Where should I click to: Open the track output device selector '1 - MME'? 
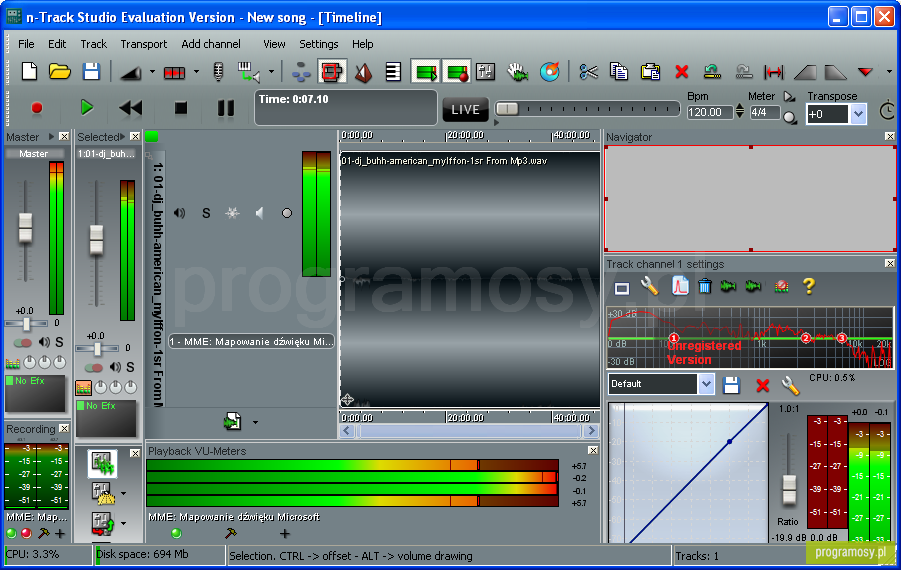(x=252, y=342)
